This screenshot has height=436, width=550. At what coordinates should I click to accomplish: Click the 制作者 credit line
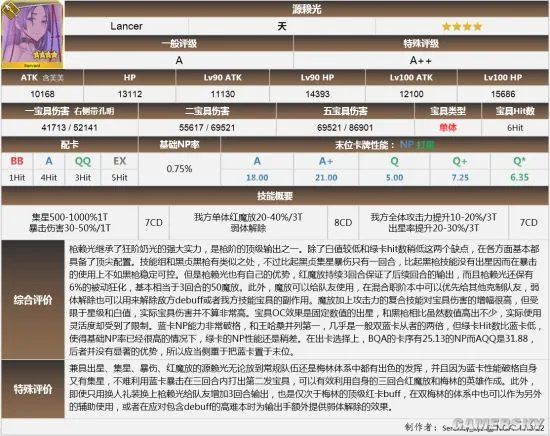[x=474, y=428]
